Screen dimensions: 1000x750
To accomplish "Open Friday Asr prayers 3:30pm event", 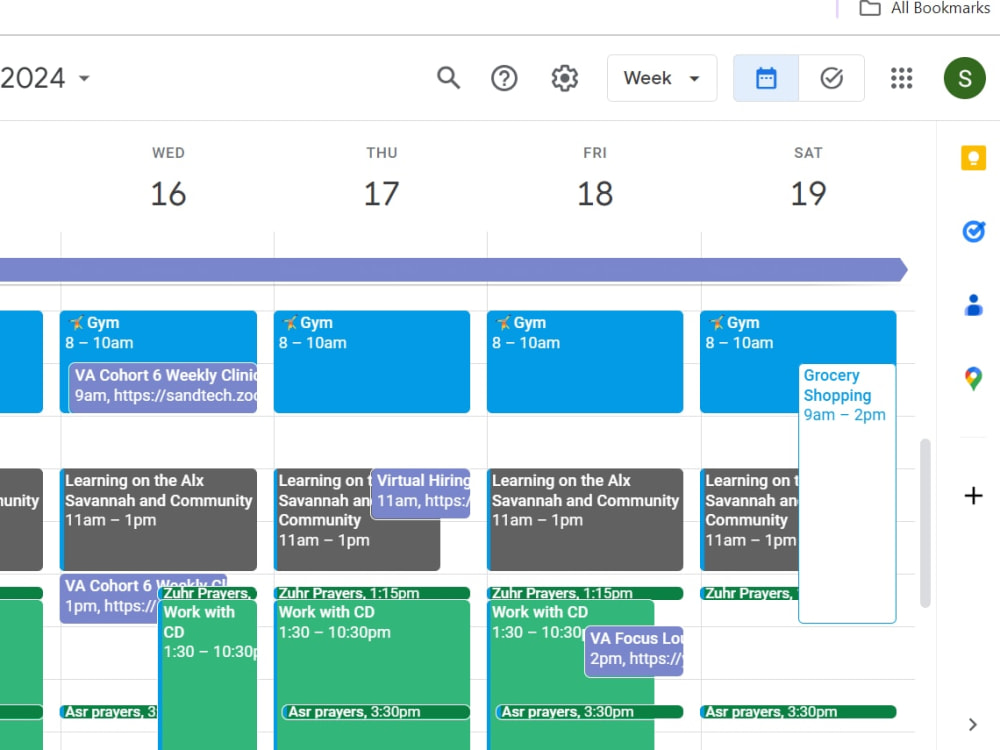I will click(589, 712).
